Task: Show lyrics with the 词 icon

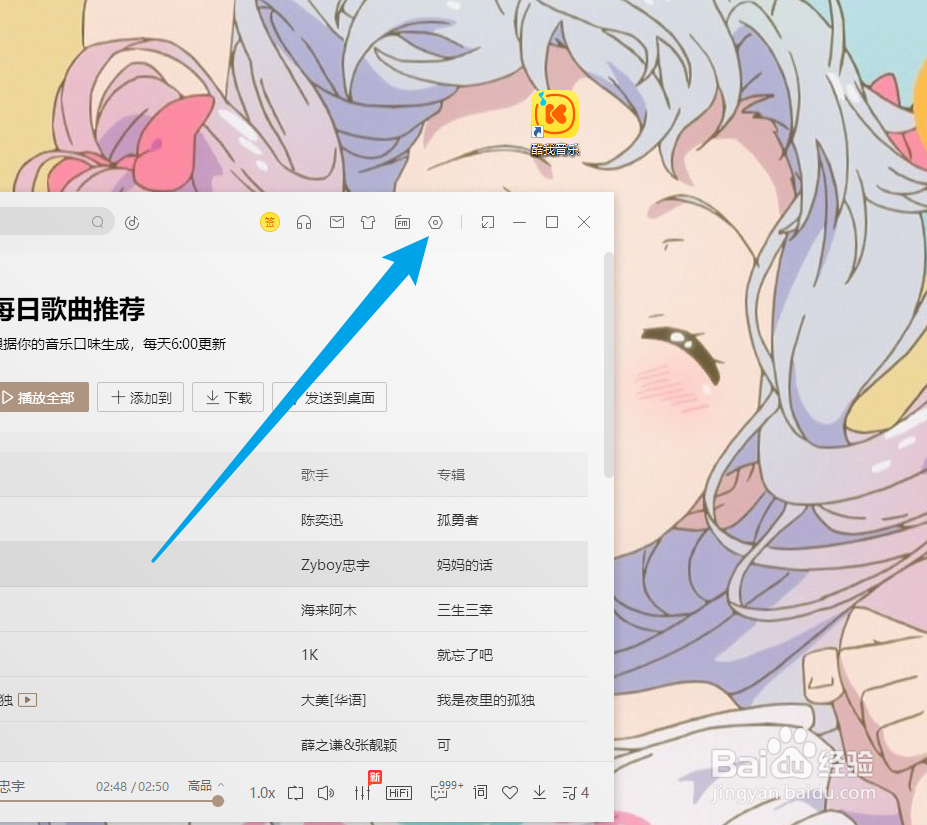Action: point(481,792)
